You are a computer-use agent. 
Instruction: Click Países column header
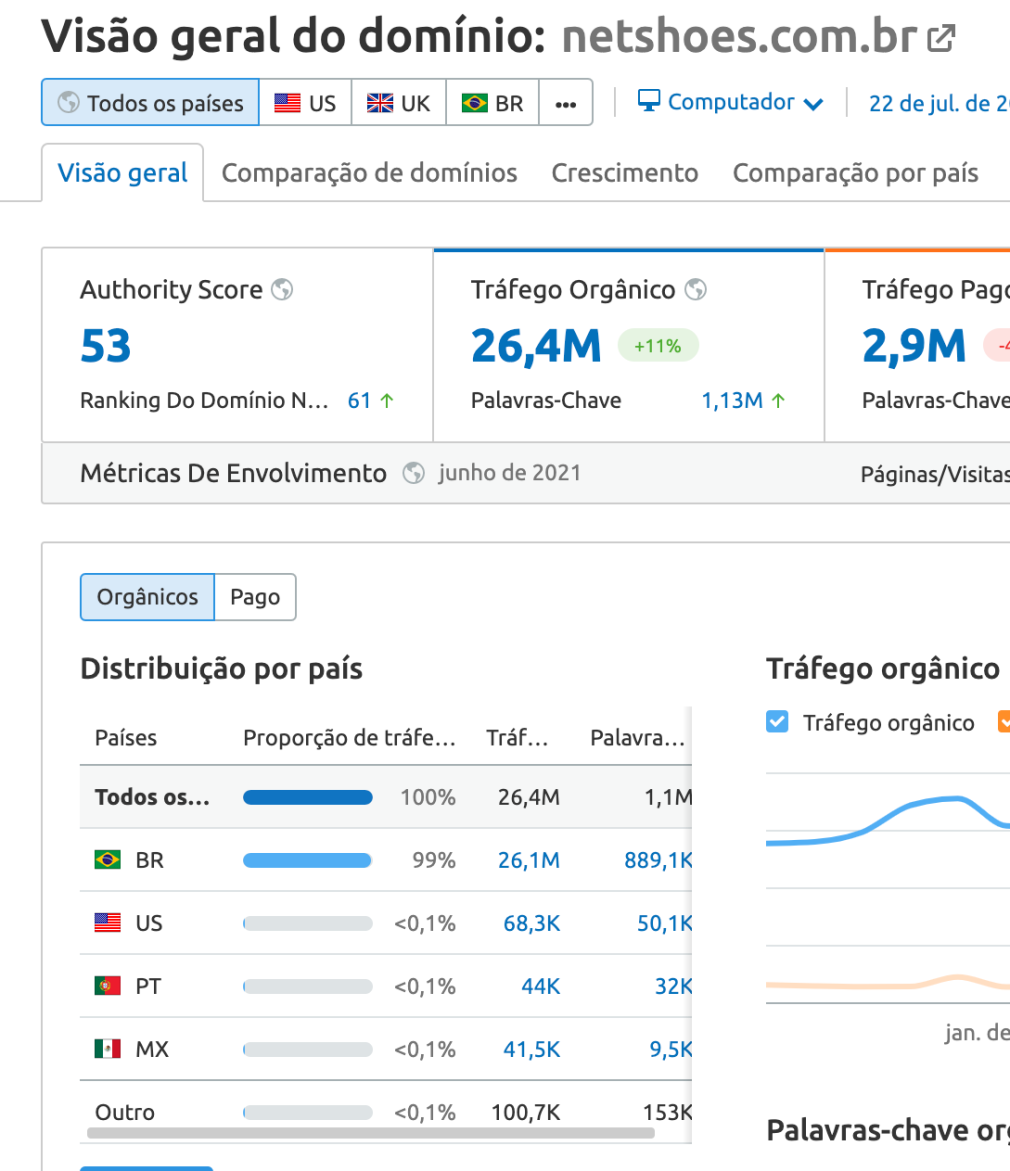[x=126, y=738]
